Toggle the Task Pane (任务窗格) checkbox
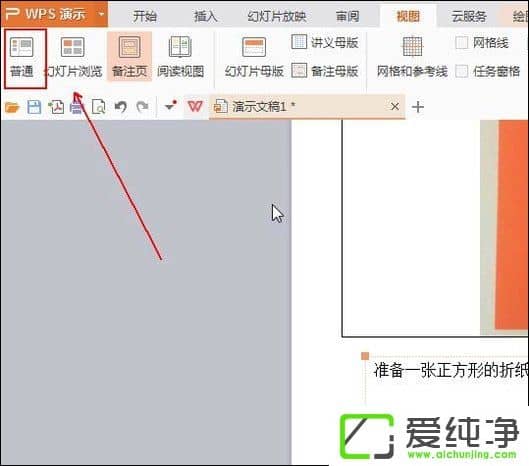 pyautogui.click(x=462, y=71)
